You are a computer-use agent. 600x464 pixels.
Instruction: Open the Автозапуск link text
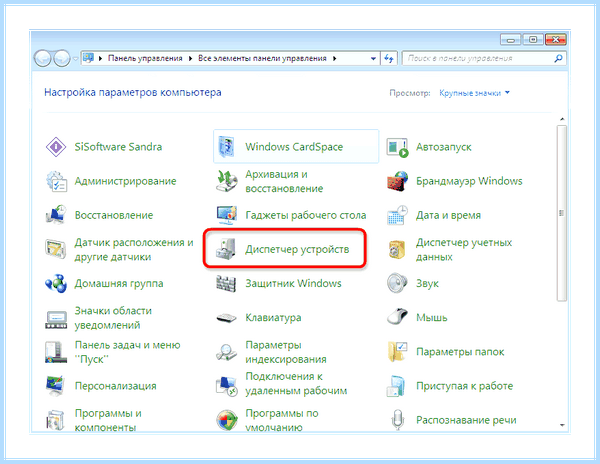[443, 147]
